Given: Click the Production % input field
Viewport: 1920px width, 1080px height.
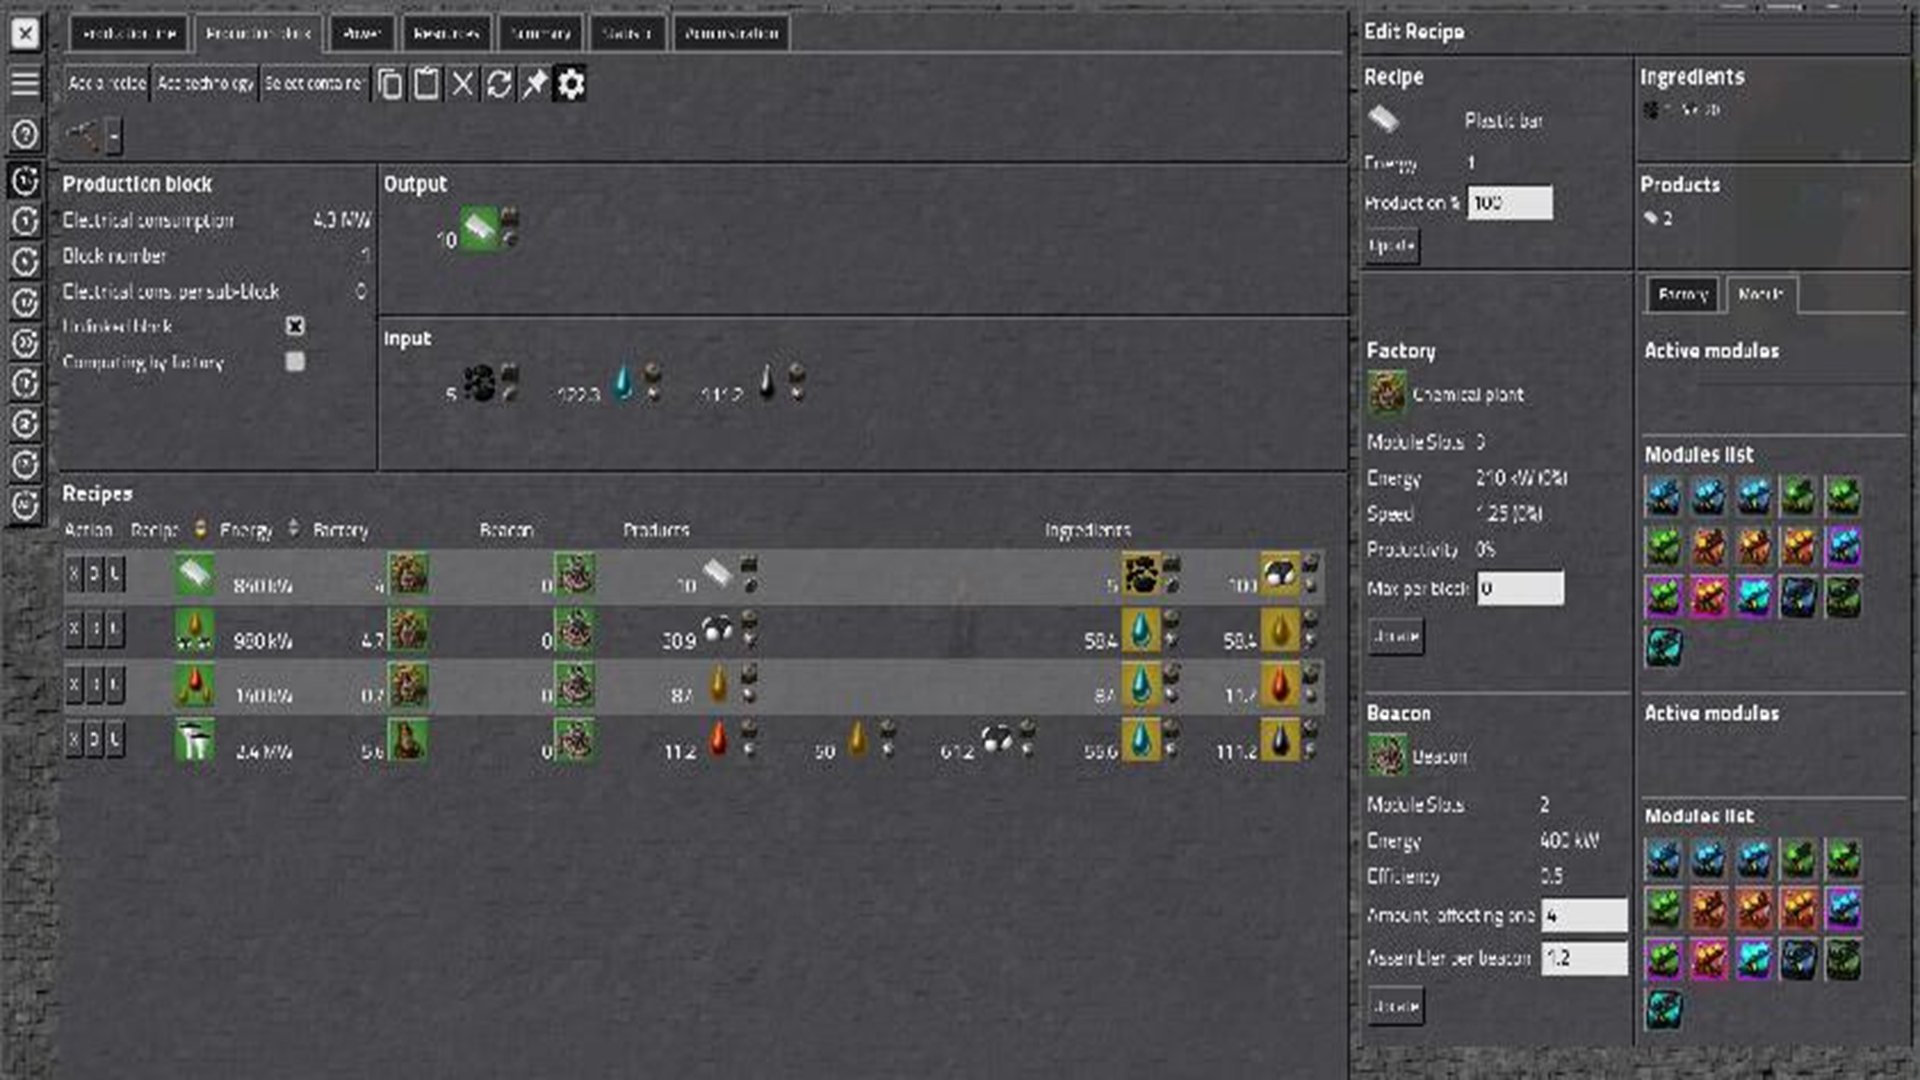Looking at the screenshot, I should (x=1509, y=203).
